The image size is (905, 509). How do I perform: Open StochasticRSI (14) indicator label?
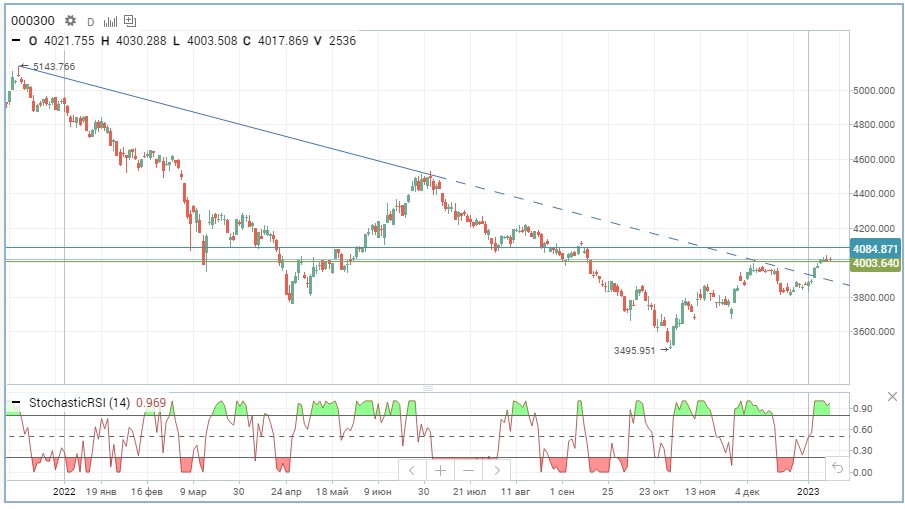pyautogui.click(x=78, y=404)
